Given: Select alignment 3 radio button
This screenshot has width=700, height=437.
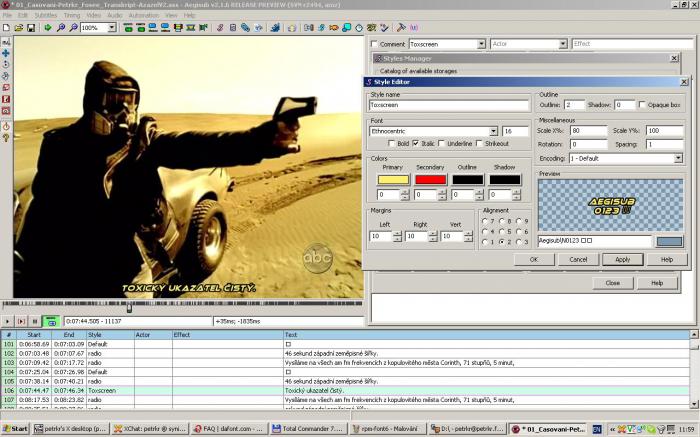Looking at the screenshot, I should point(519,242).
